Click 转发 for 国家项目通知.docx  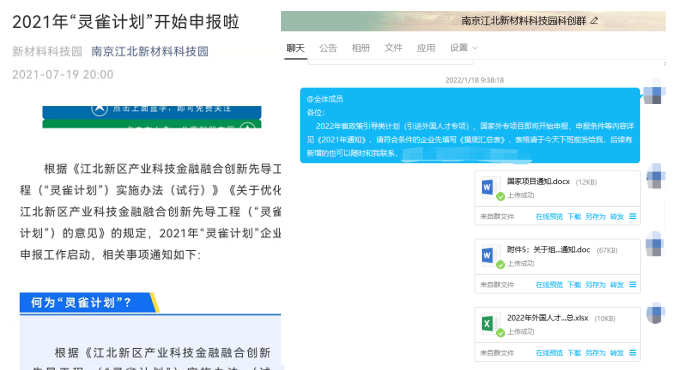[x=616, y=217]
